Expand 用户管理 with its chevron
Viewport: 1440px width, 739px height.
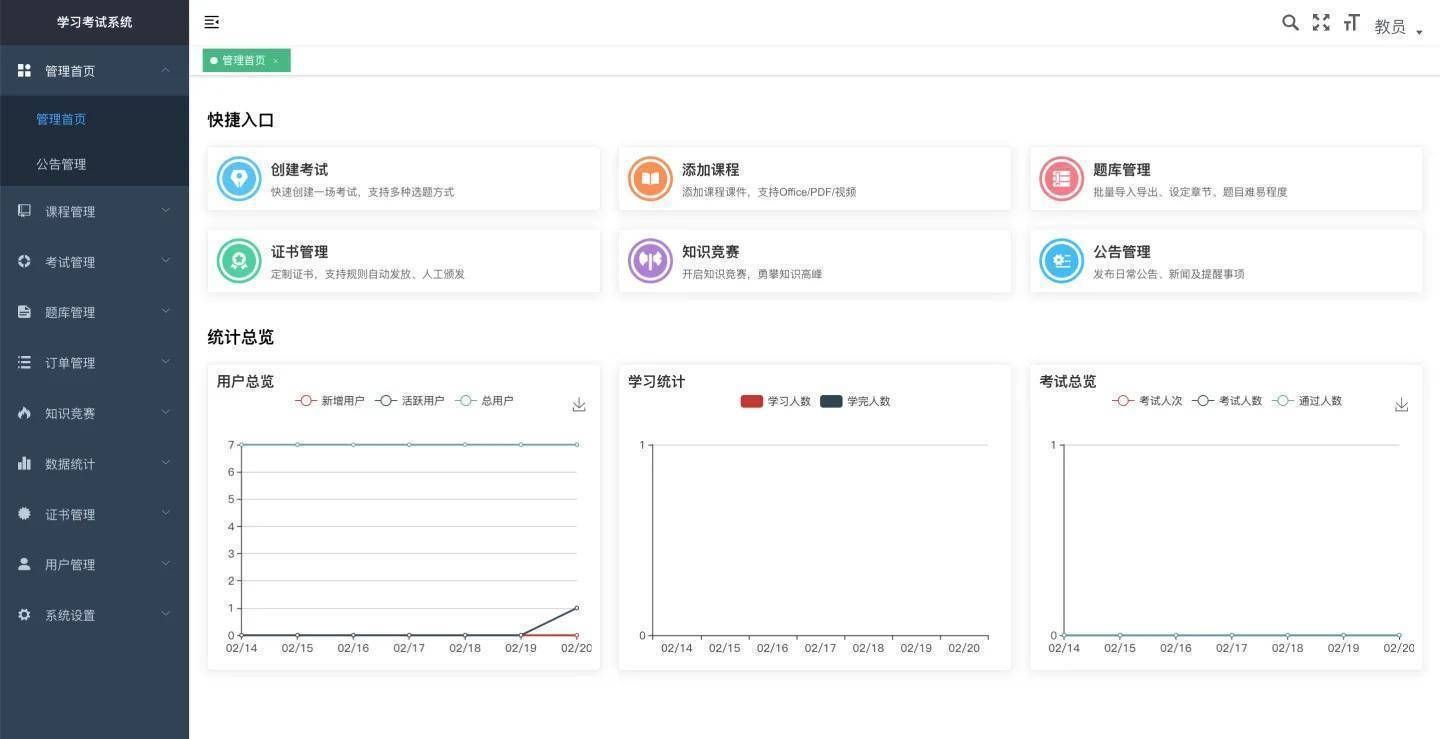pyautogui.click(x=166, y=564)
